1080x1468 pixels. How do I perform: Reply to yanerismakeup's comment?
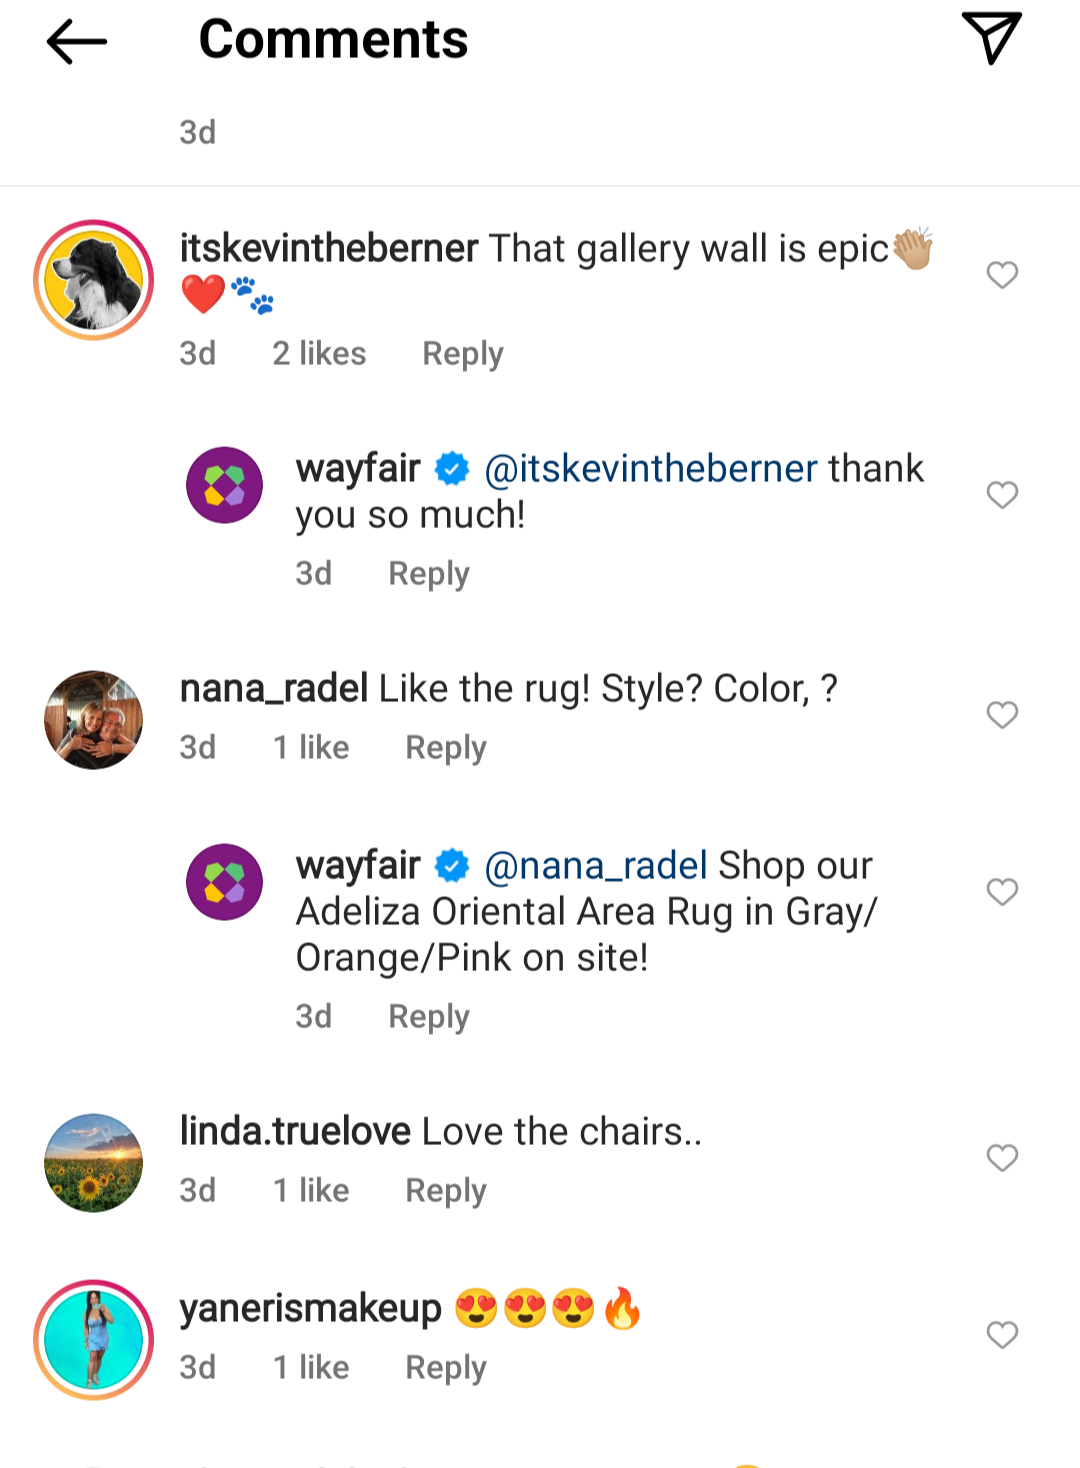pyautogui.click(x=446, y=1368)
